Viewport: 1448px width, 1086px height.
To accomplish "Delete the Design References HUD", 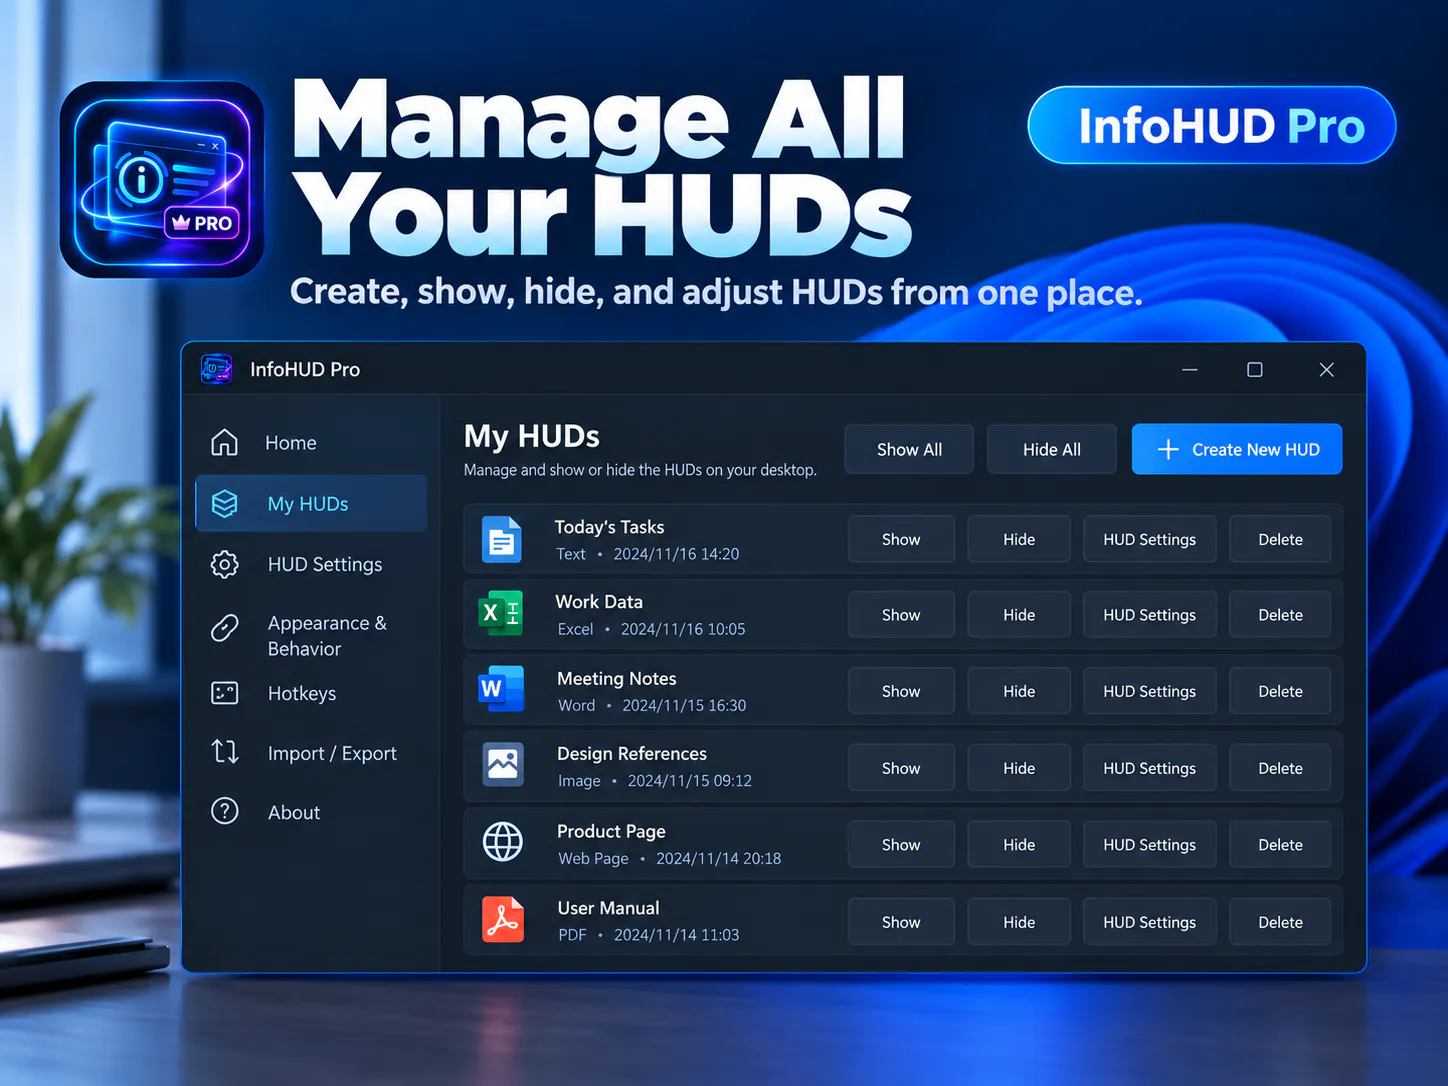I will point(1280,768).
